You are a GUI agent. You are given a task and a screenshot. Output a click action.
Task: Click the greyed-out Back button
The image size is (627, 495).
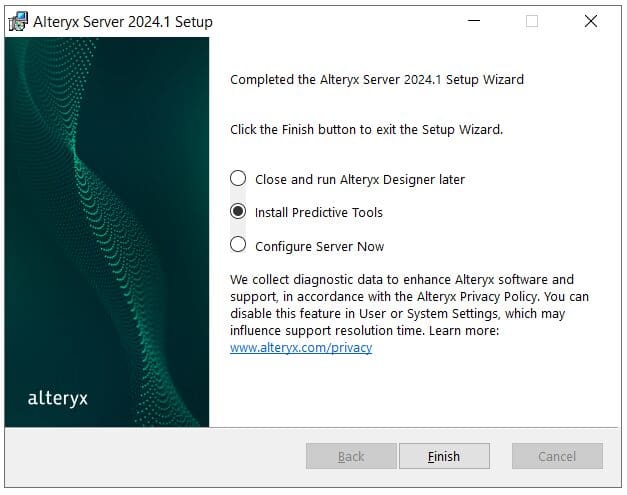351,456
